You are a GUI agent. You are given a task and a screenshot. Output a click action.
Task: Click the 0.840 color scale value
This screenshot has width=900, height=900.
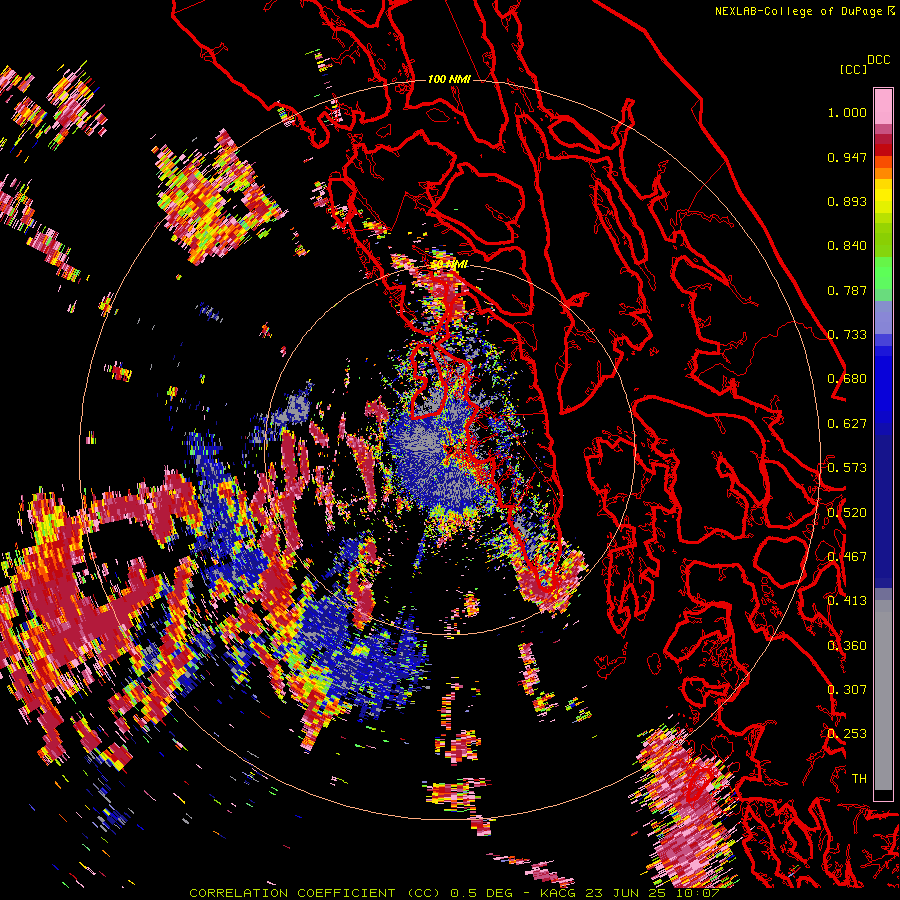[x=847, y=246]
